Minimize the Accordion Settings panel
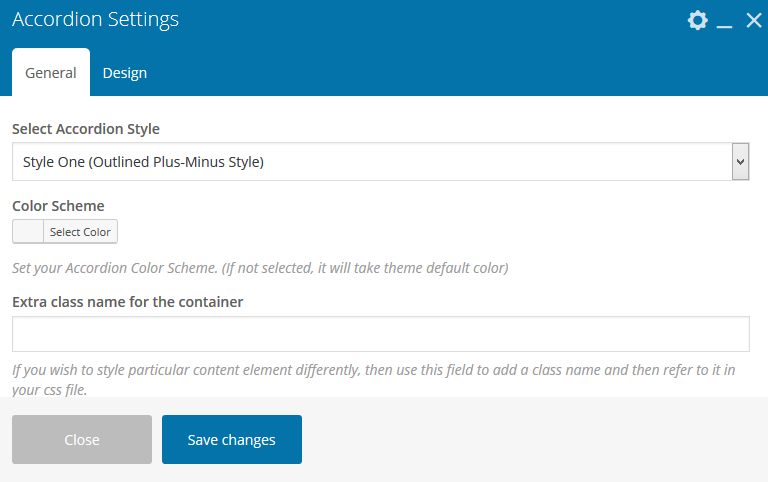The width and height of the screenshot is (768, 482). pos(726,22)
